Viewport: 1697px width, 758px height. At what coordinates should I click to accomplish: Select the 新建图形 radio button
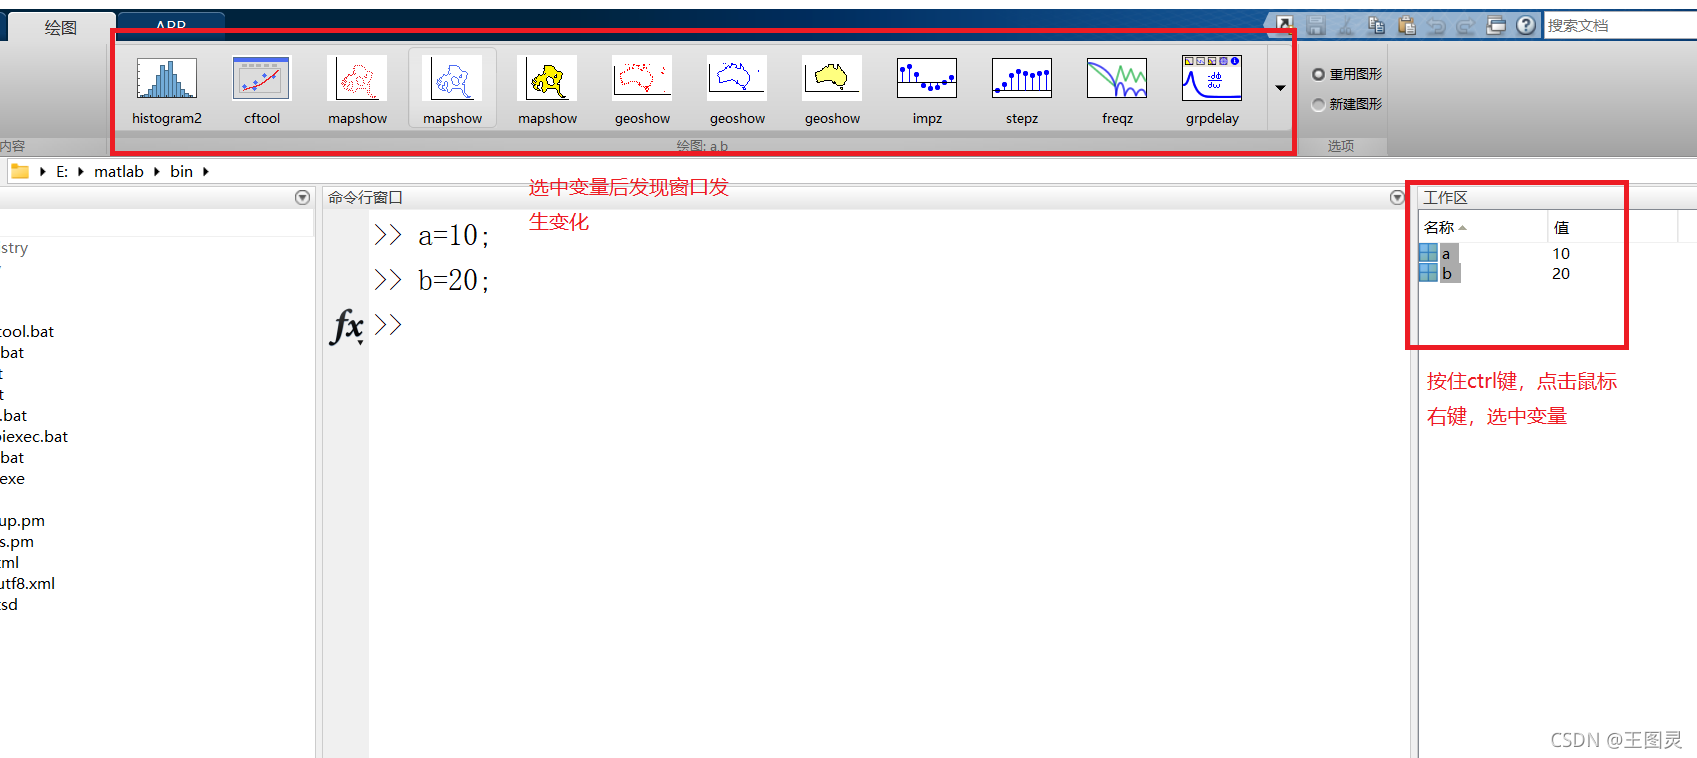(1318, 104)
